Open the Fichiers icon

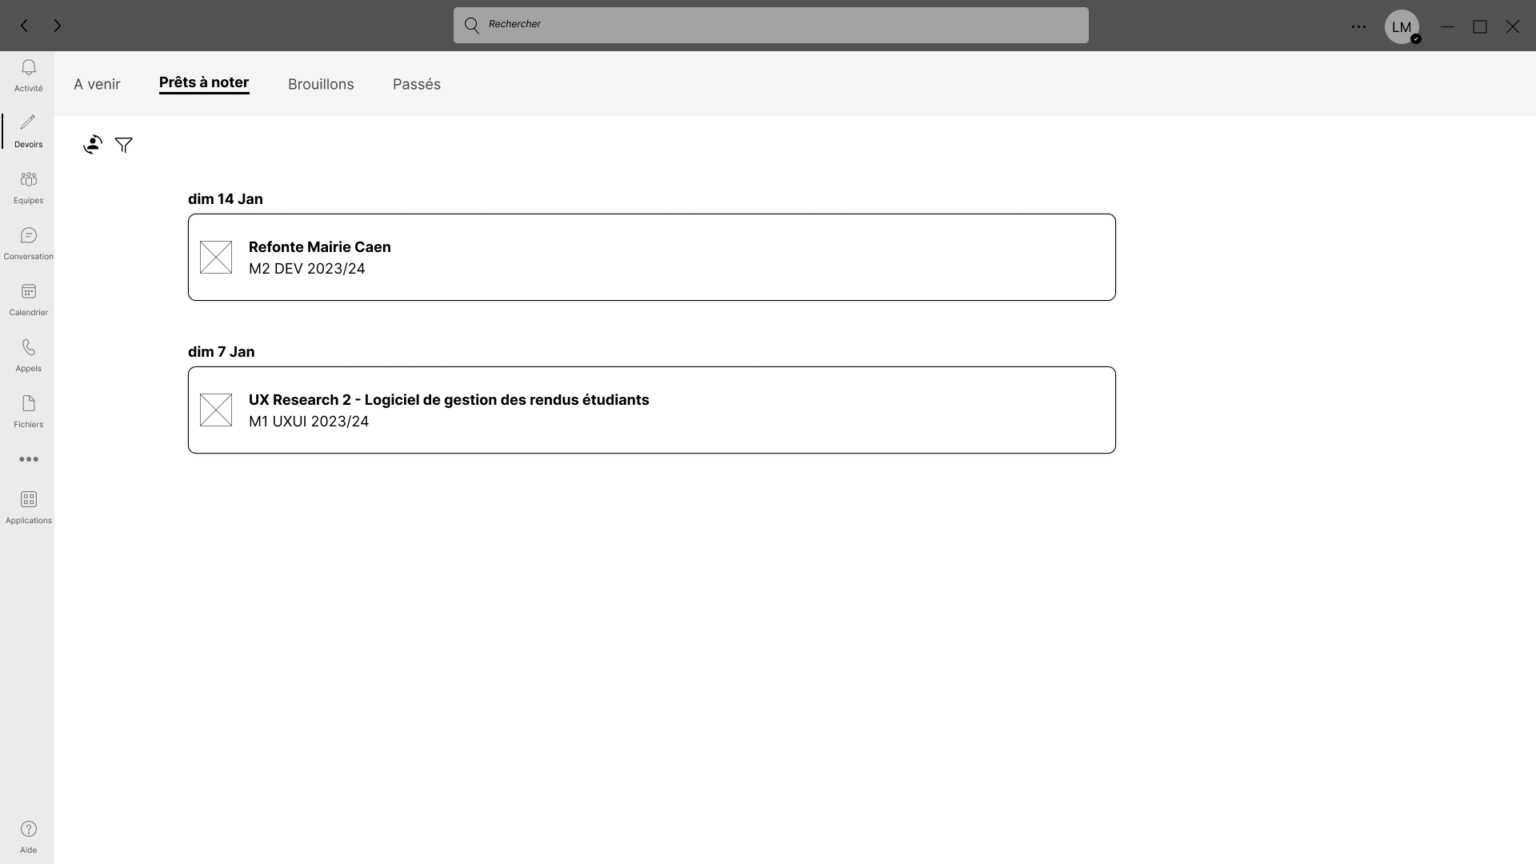click(28, 404)
